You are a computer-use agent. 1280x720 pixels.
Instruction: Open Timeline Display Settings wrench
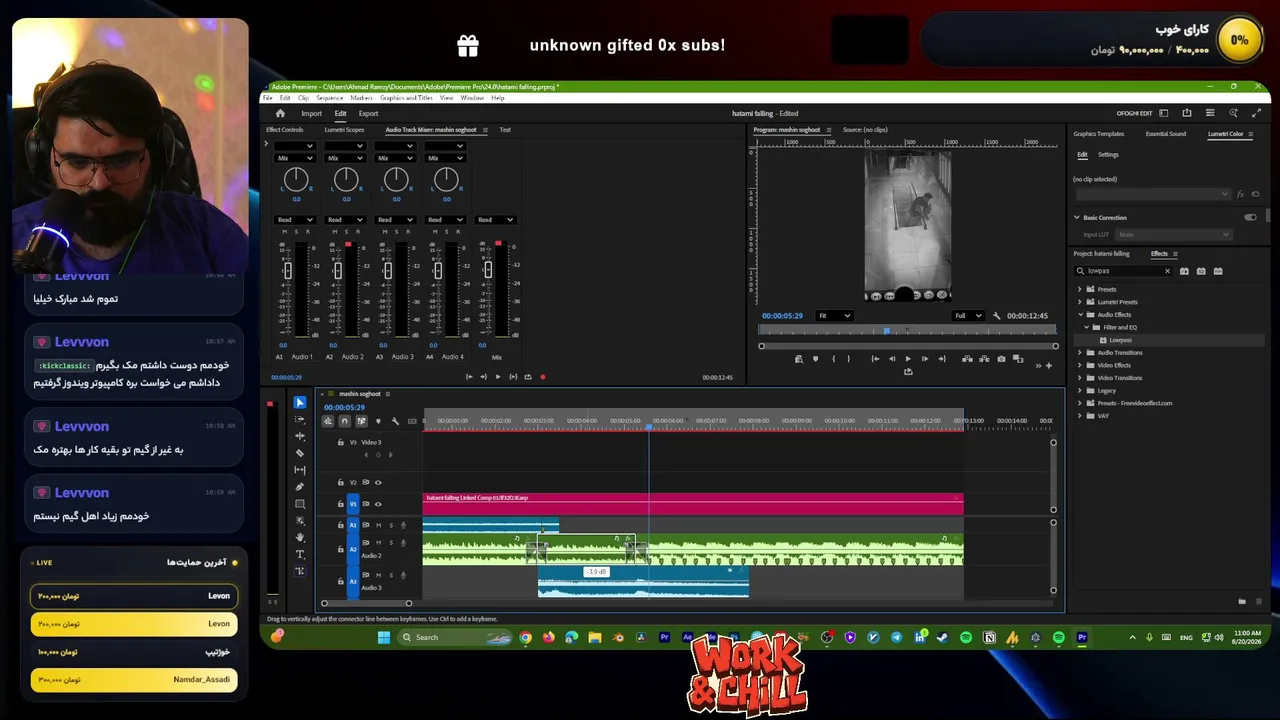(x=395, y=421)
